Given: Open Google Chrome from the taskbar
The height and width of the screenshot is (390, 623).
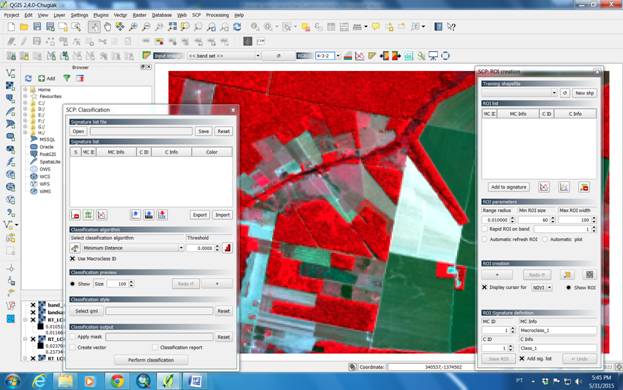Looking at the screenshot, I should click(117, 381).
